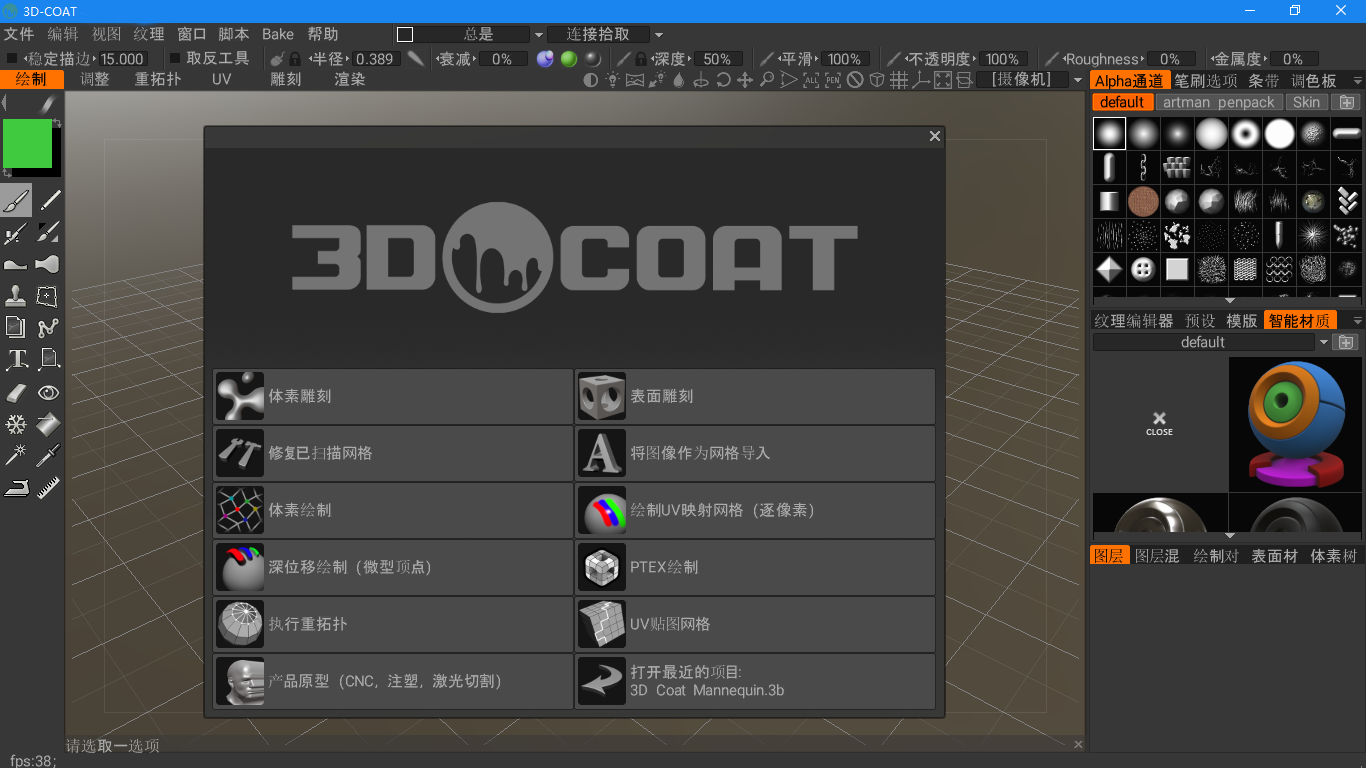Click the rotate camera icon in viewport toolbar
The image size is (1366, 768).
(723, 80)
